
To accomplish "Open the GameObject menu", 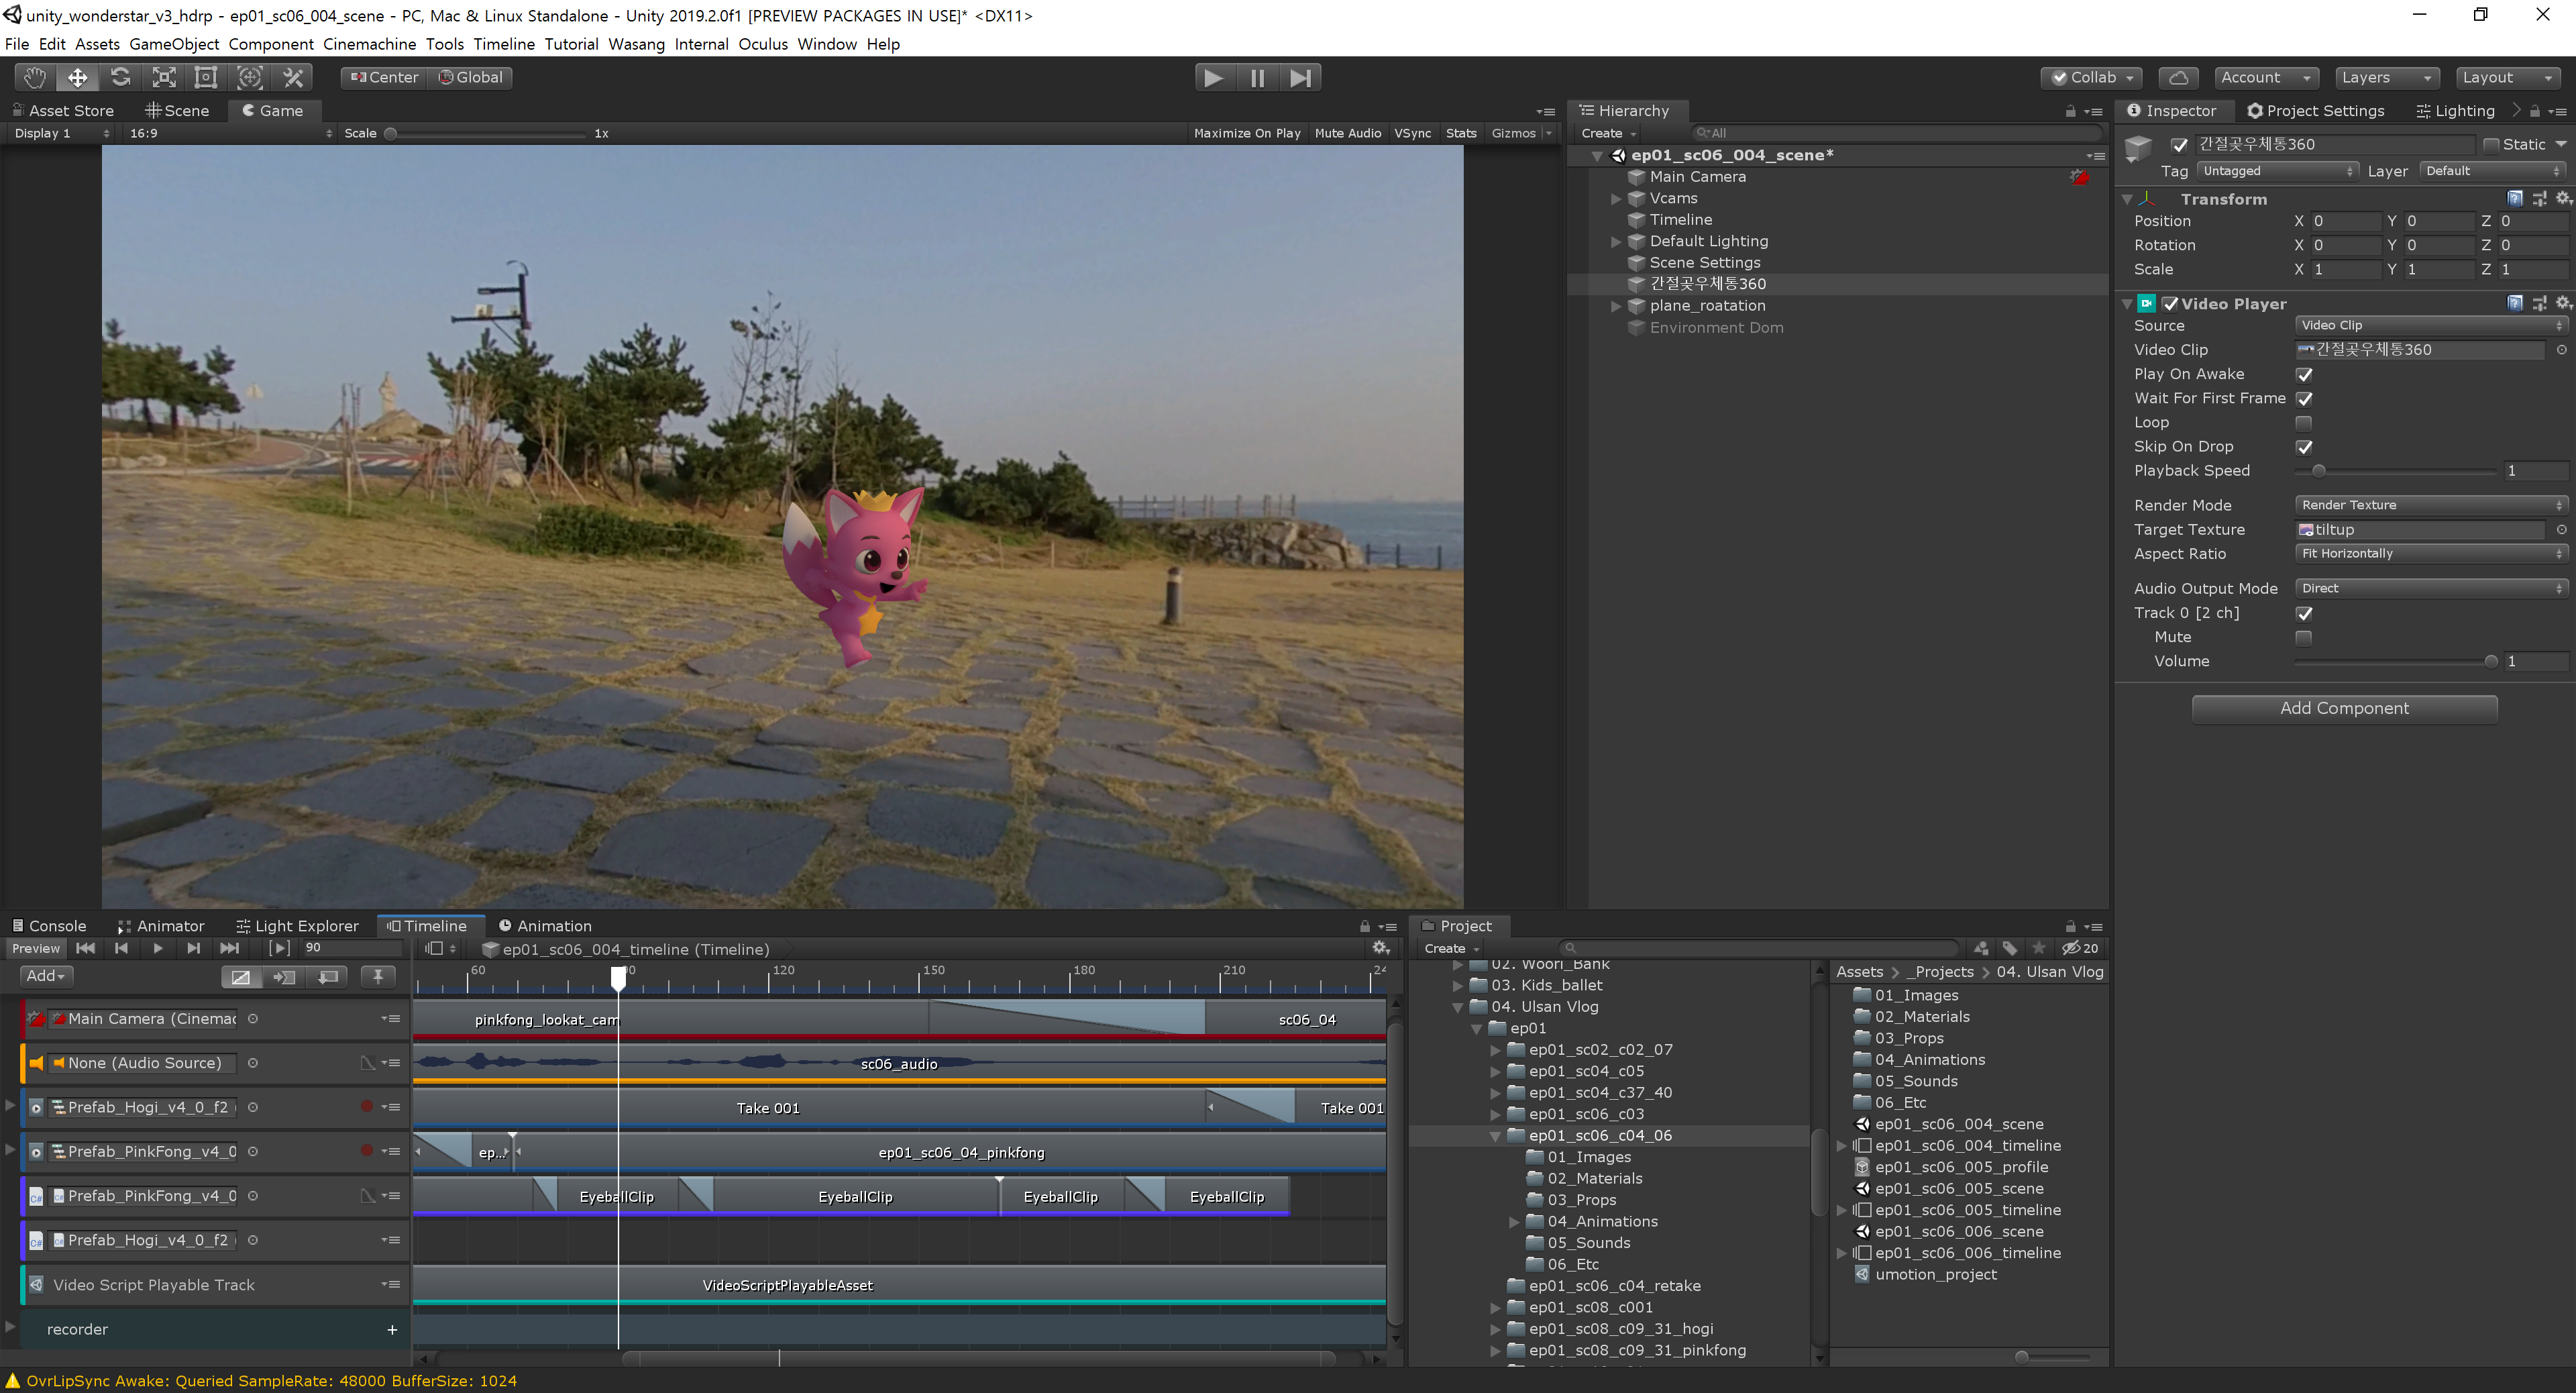I will [x=174, y=44].
